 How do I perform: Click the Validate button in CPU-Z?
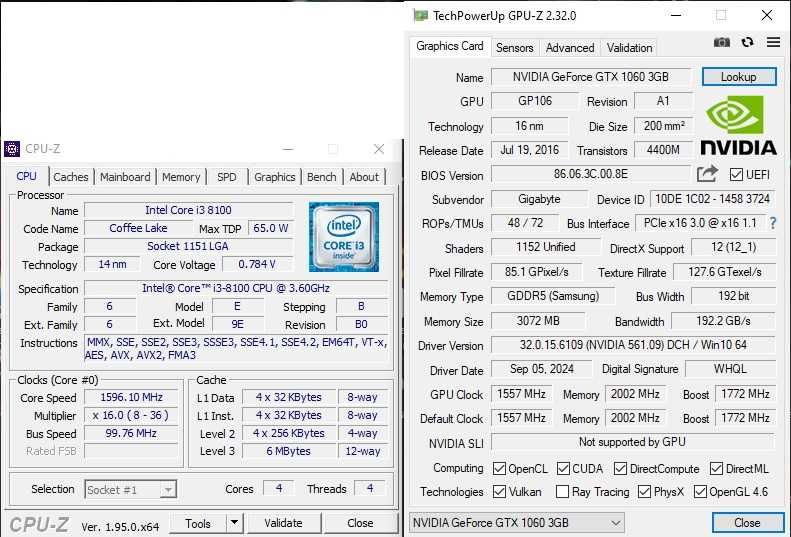click(x=283, y=523)
